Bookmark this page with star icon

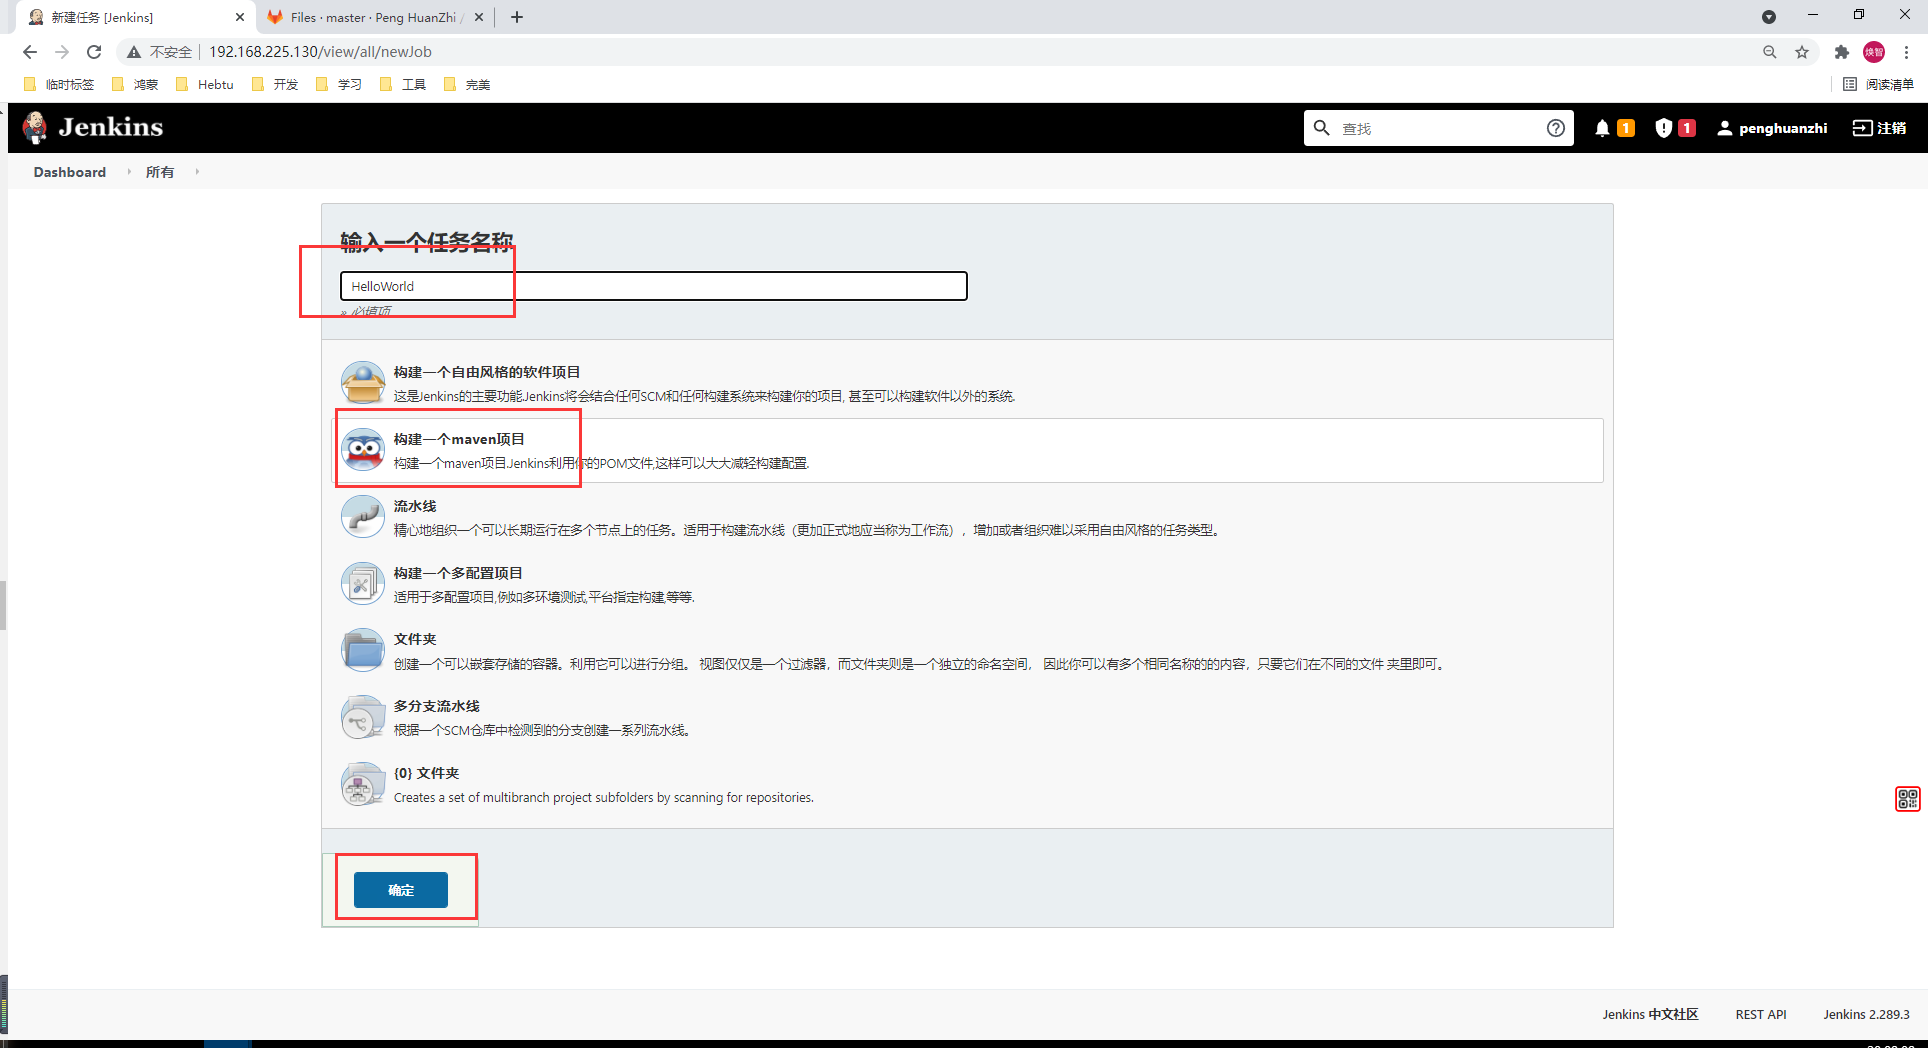click(1802, 52)
